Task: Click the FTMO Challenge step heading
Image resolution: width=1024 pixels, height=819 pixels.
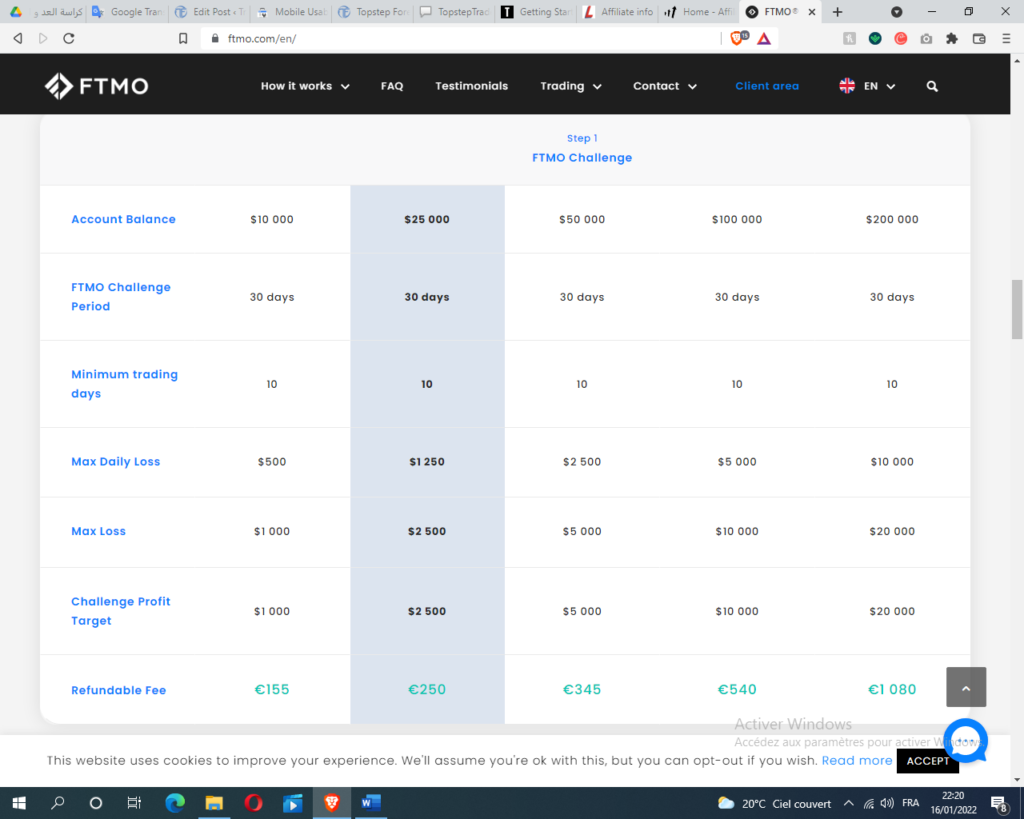Action: pyautogui.click(x=582, y=157)
